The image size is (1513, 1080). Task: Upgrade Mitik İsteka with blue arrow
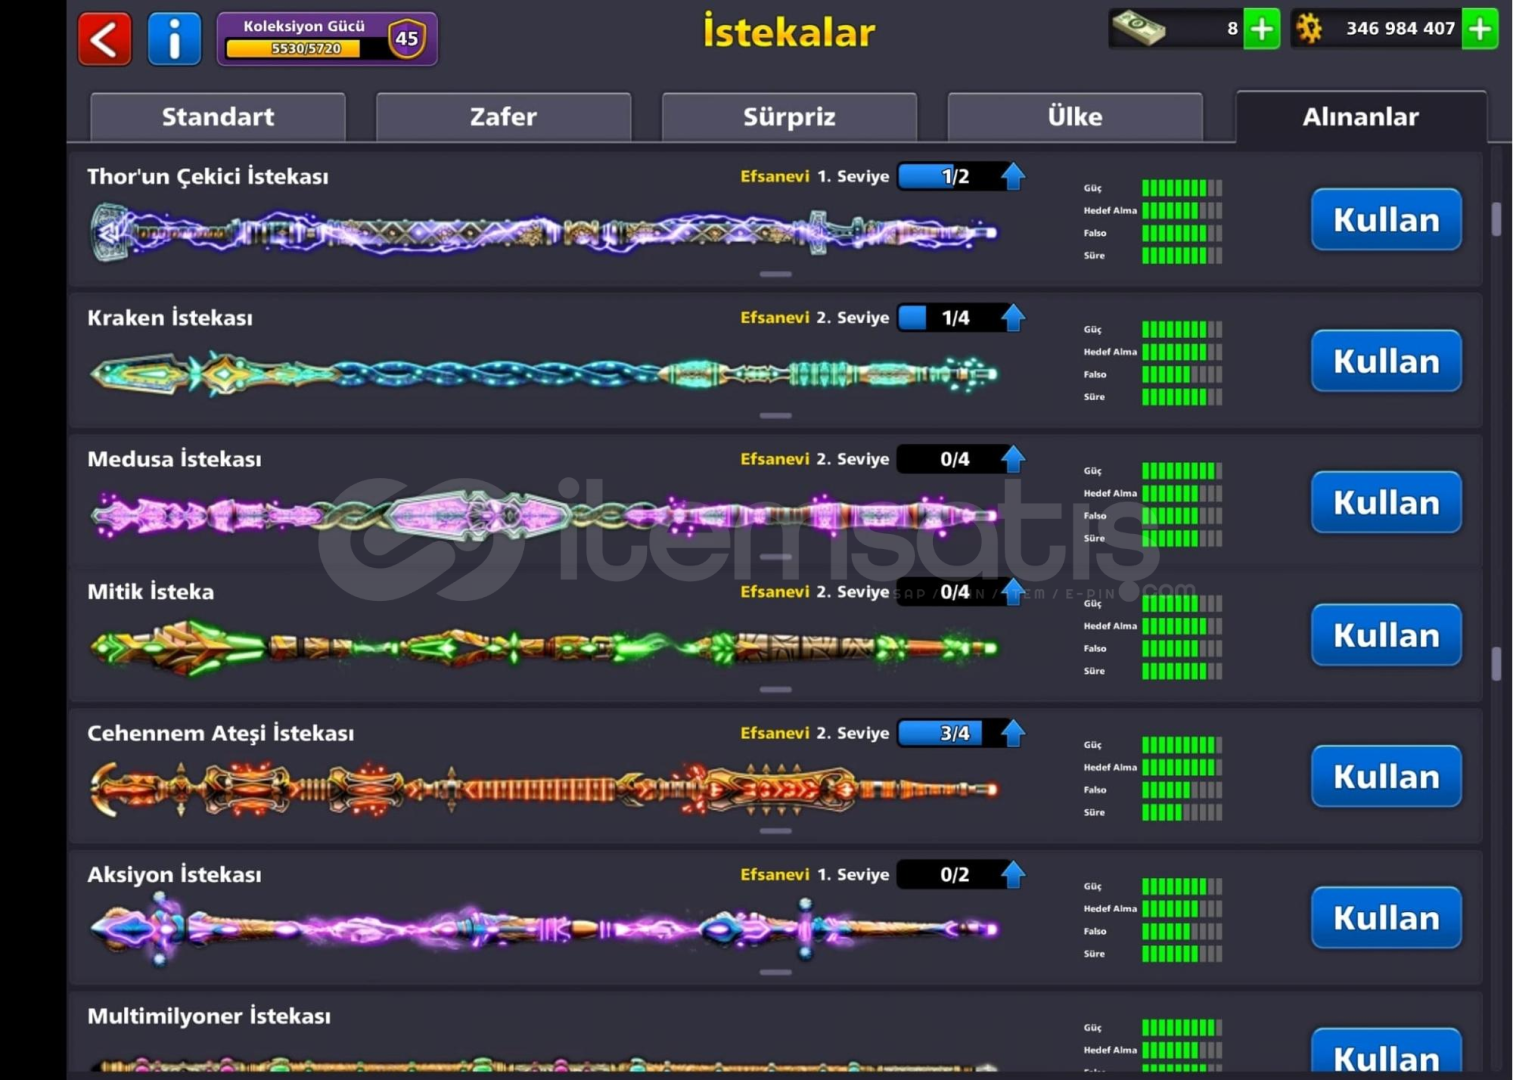point(1012,591)
